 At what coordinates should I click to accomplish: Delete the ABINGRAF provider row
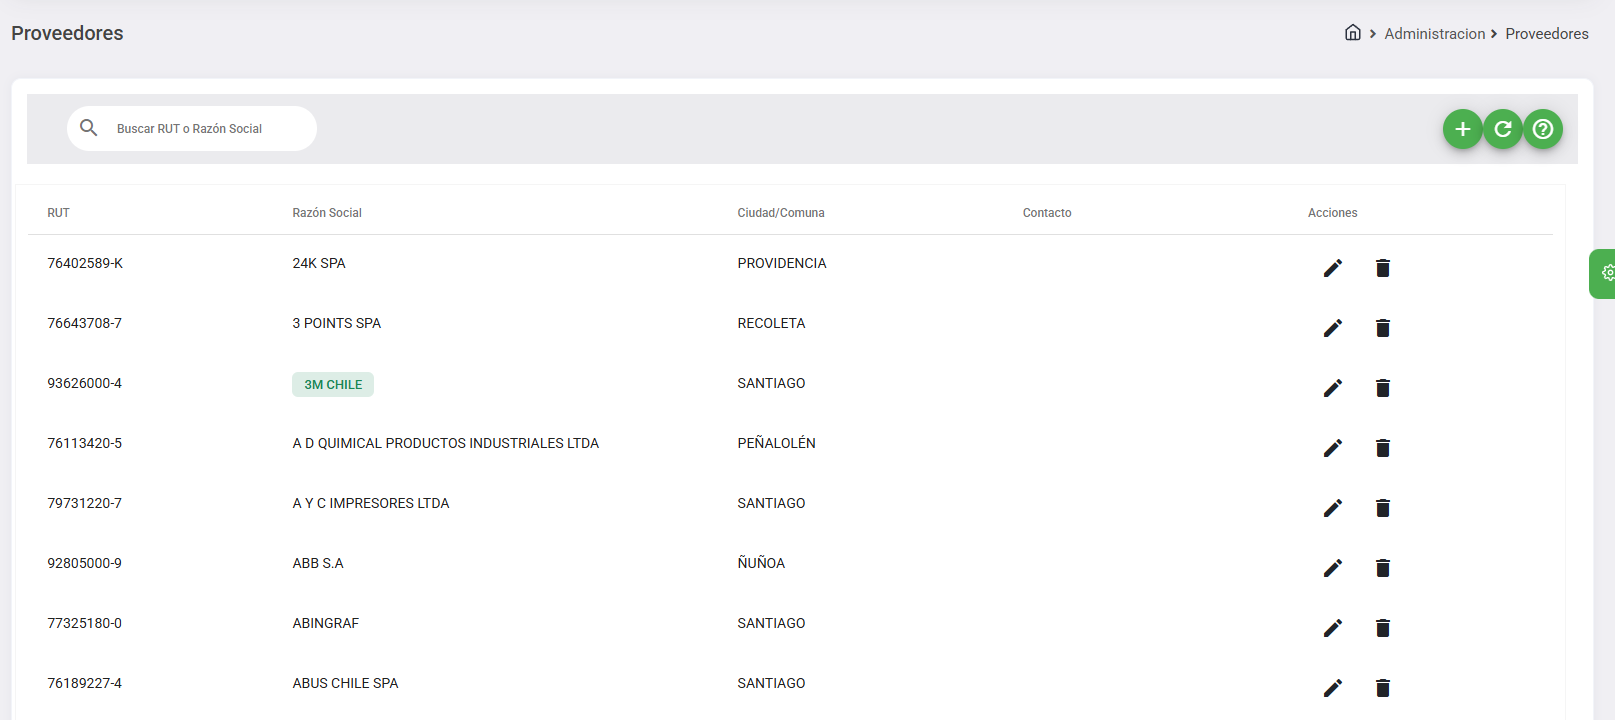click(1382, 628)
